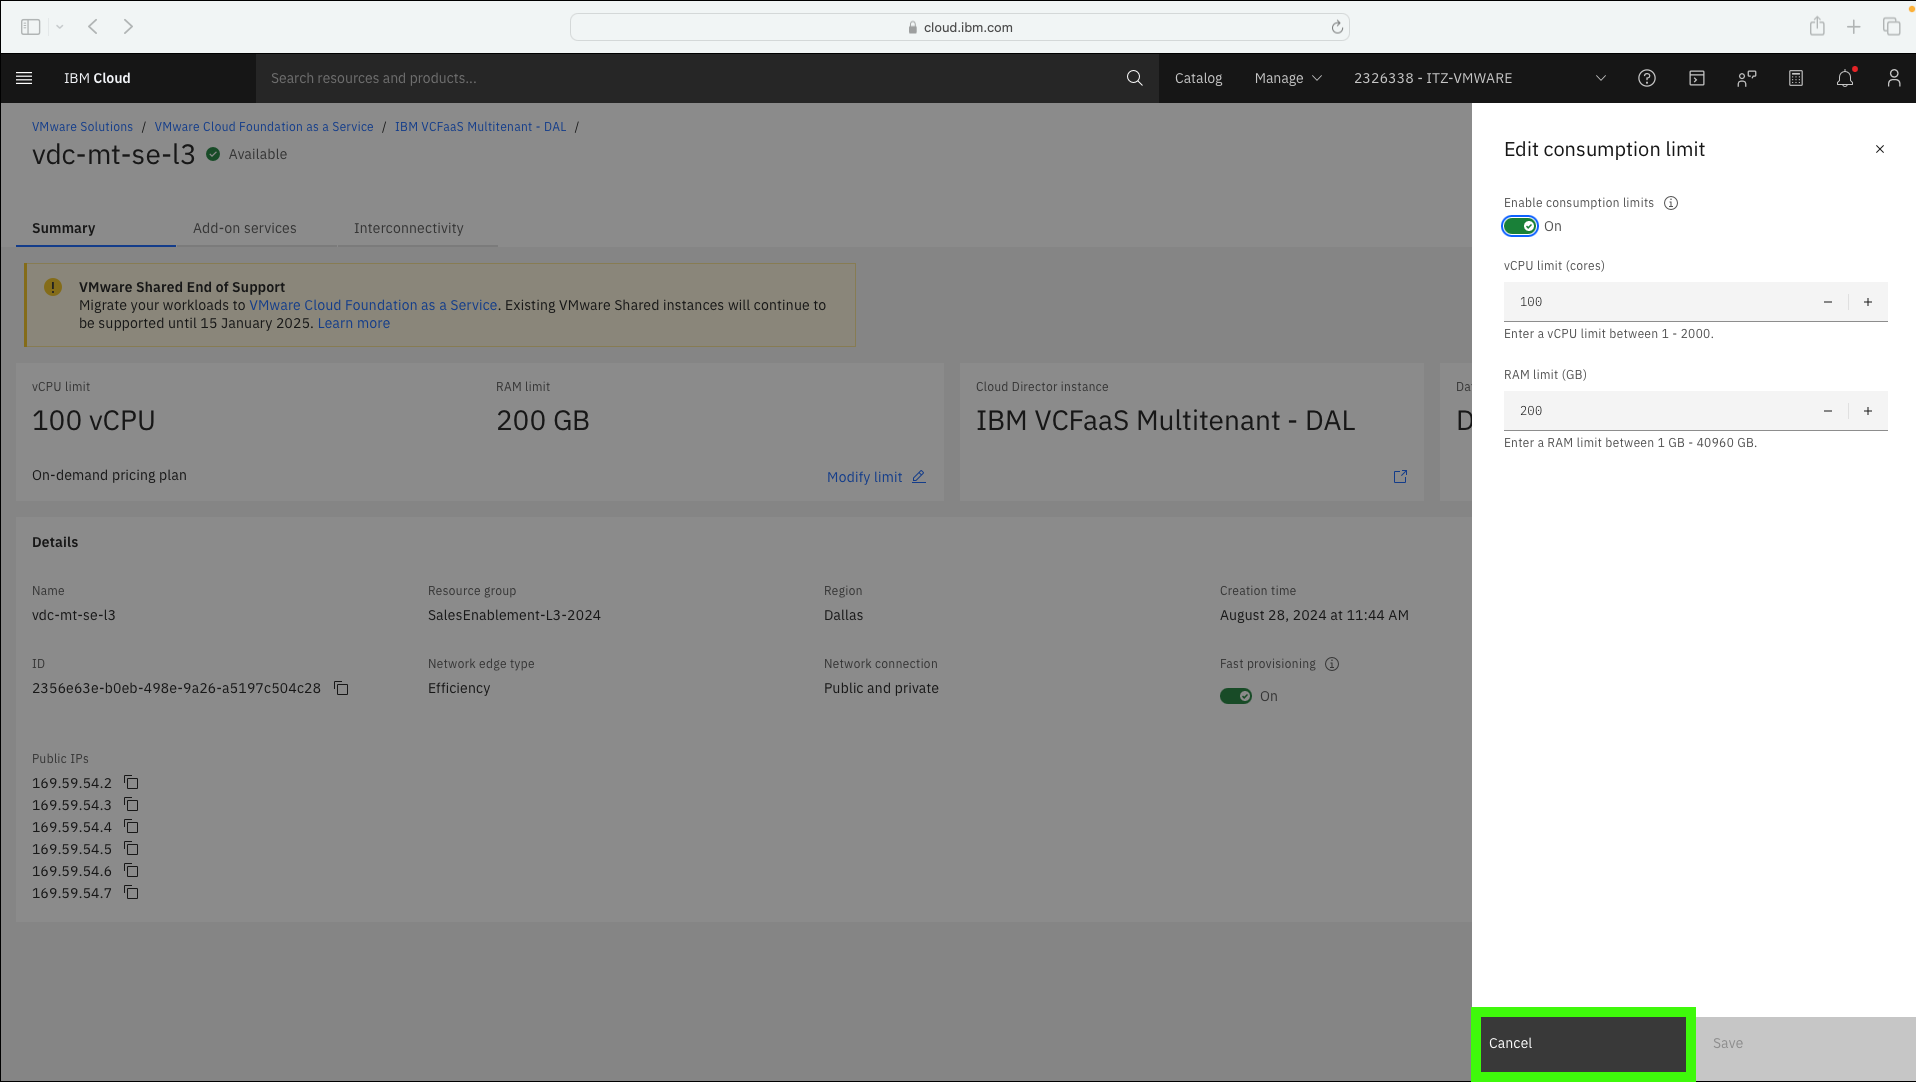The height and width of the screenshot is (1082, 1916).
Task: Open the Help question mark icon
Action: [1647, 78]
